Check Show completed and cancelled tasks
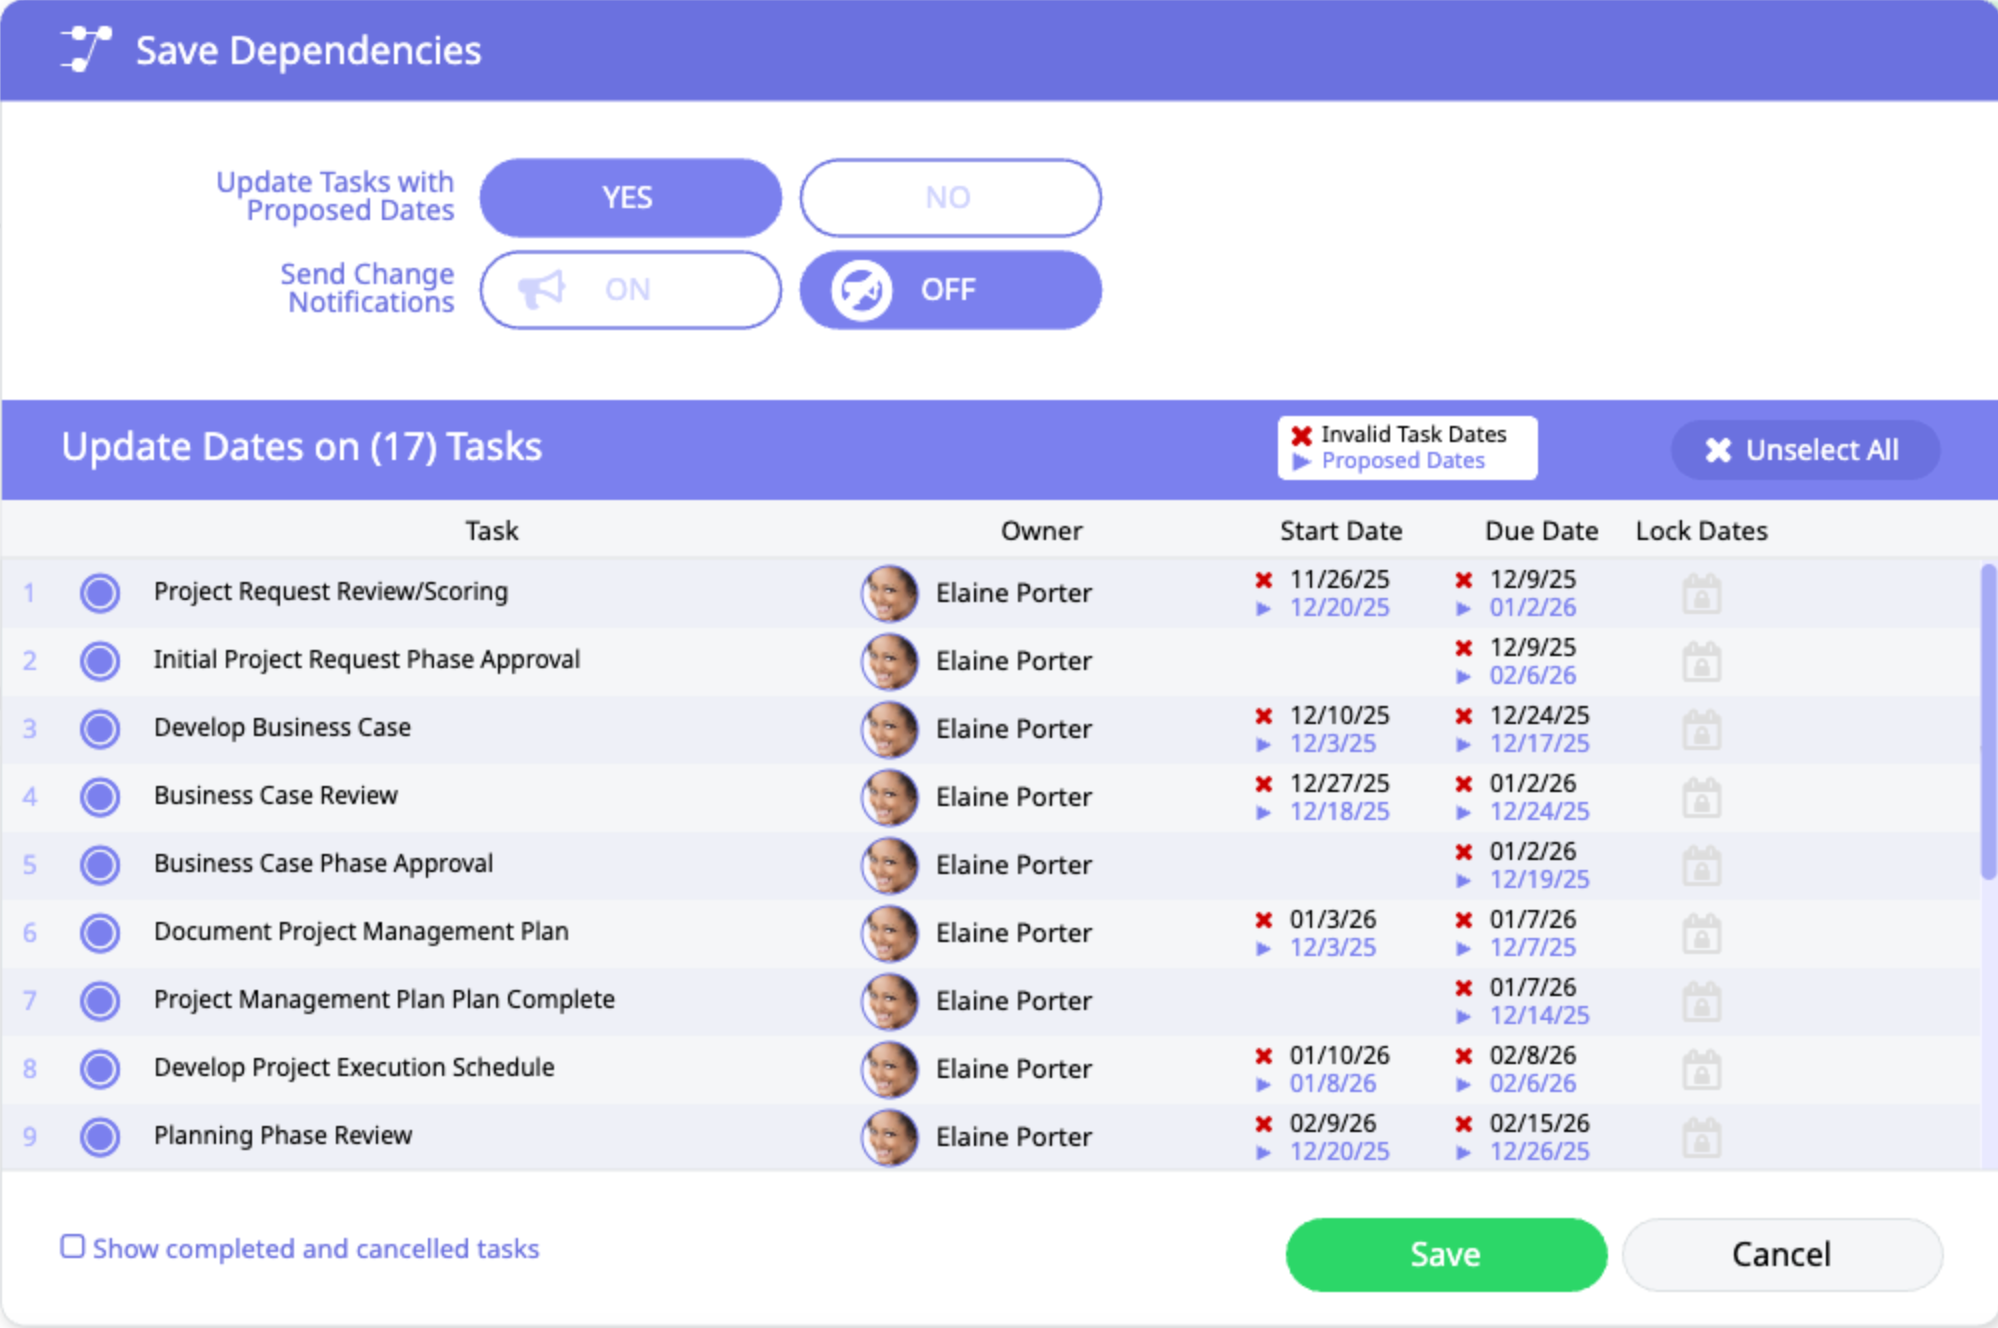1998x1328 pixels. pyautogui.click(x=72, y=1246)
